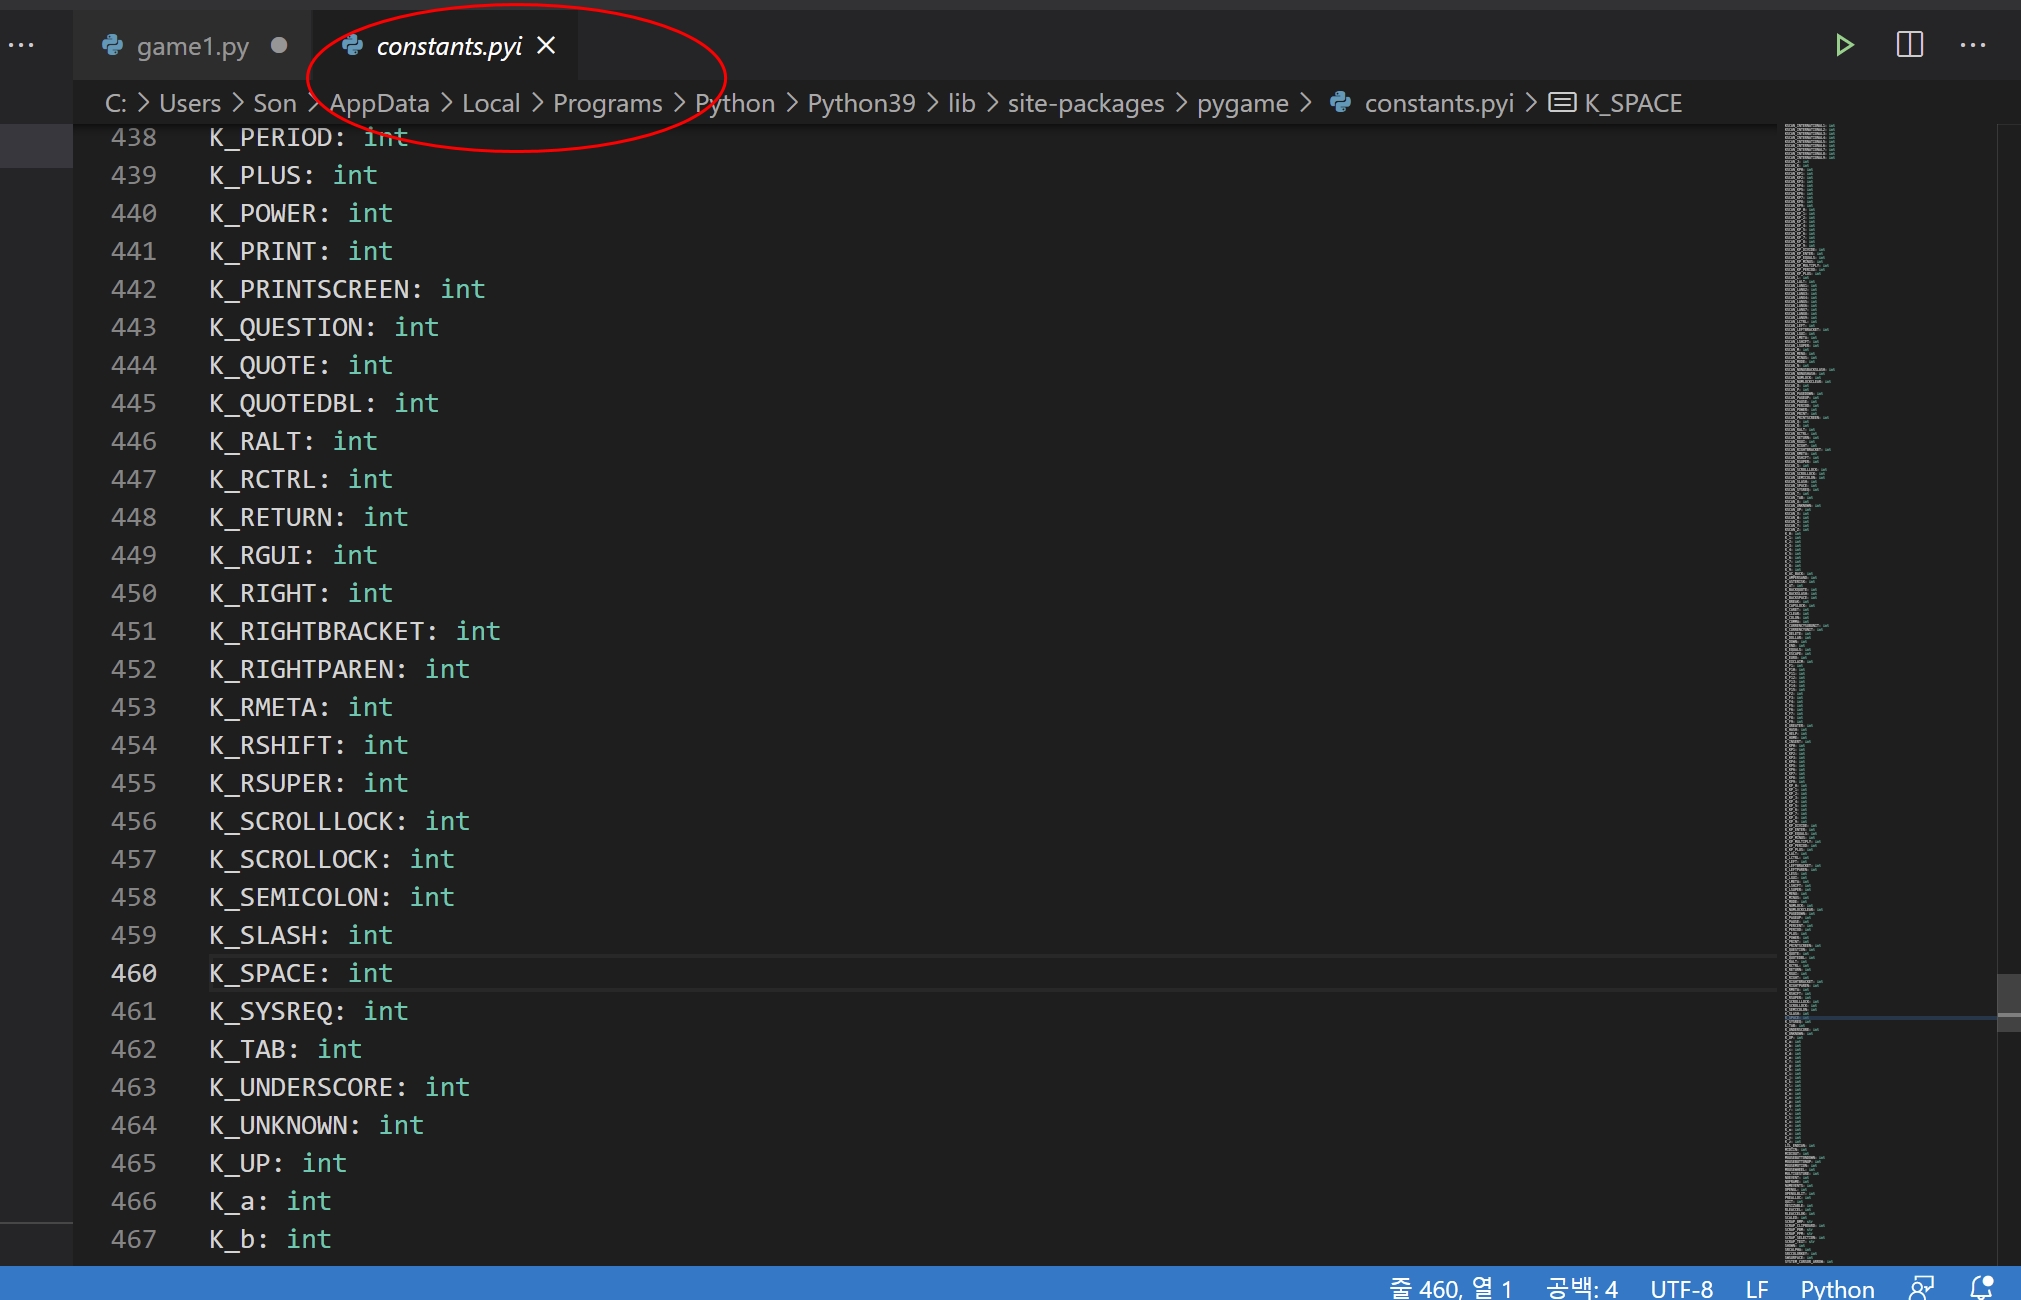Switch to the game1.py tab
The width and height of the screenshot is (2021, 1300).
[x=192, y=46]
